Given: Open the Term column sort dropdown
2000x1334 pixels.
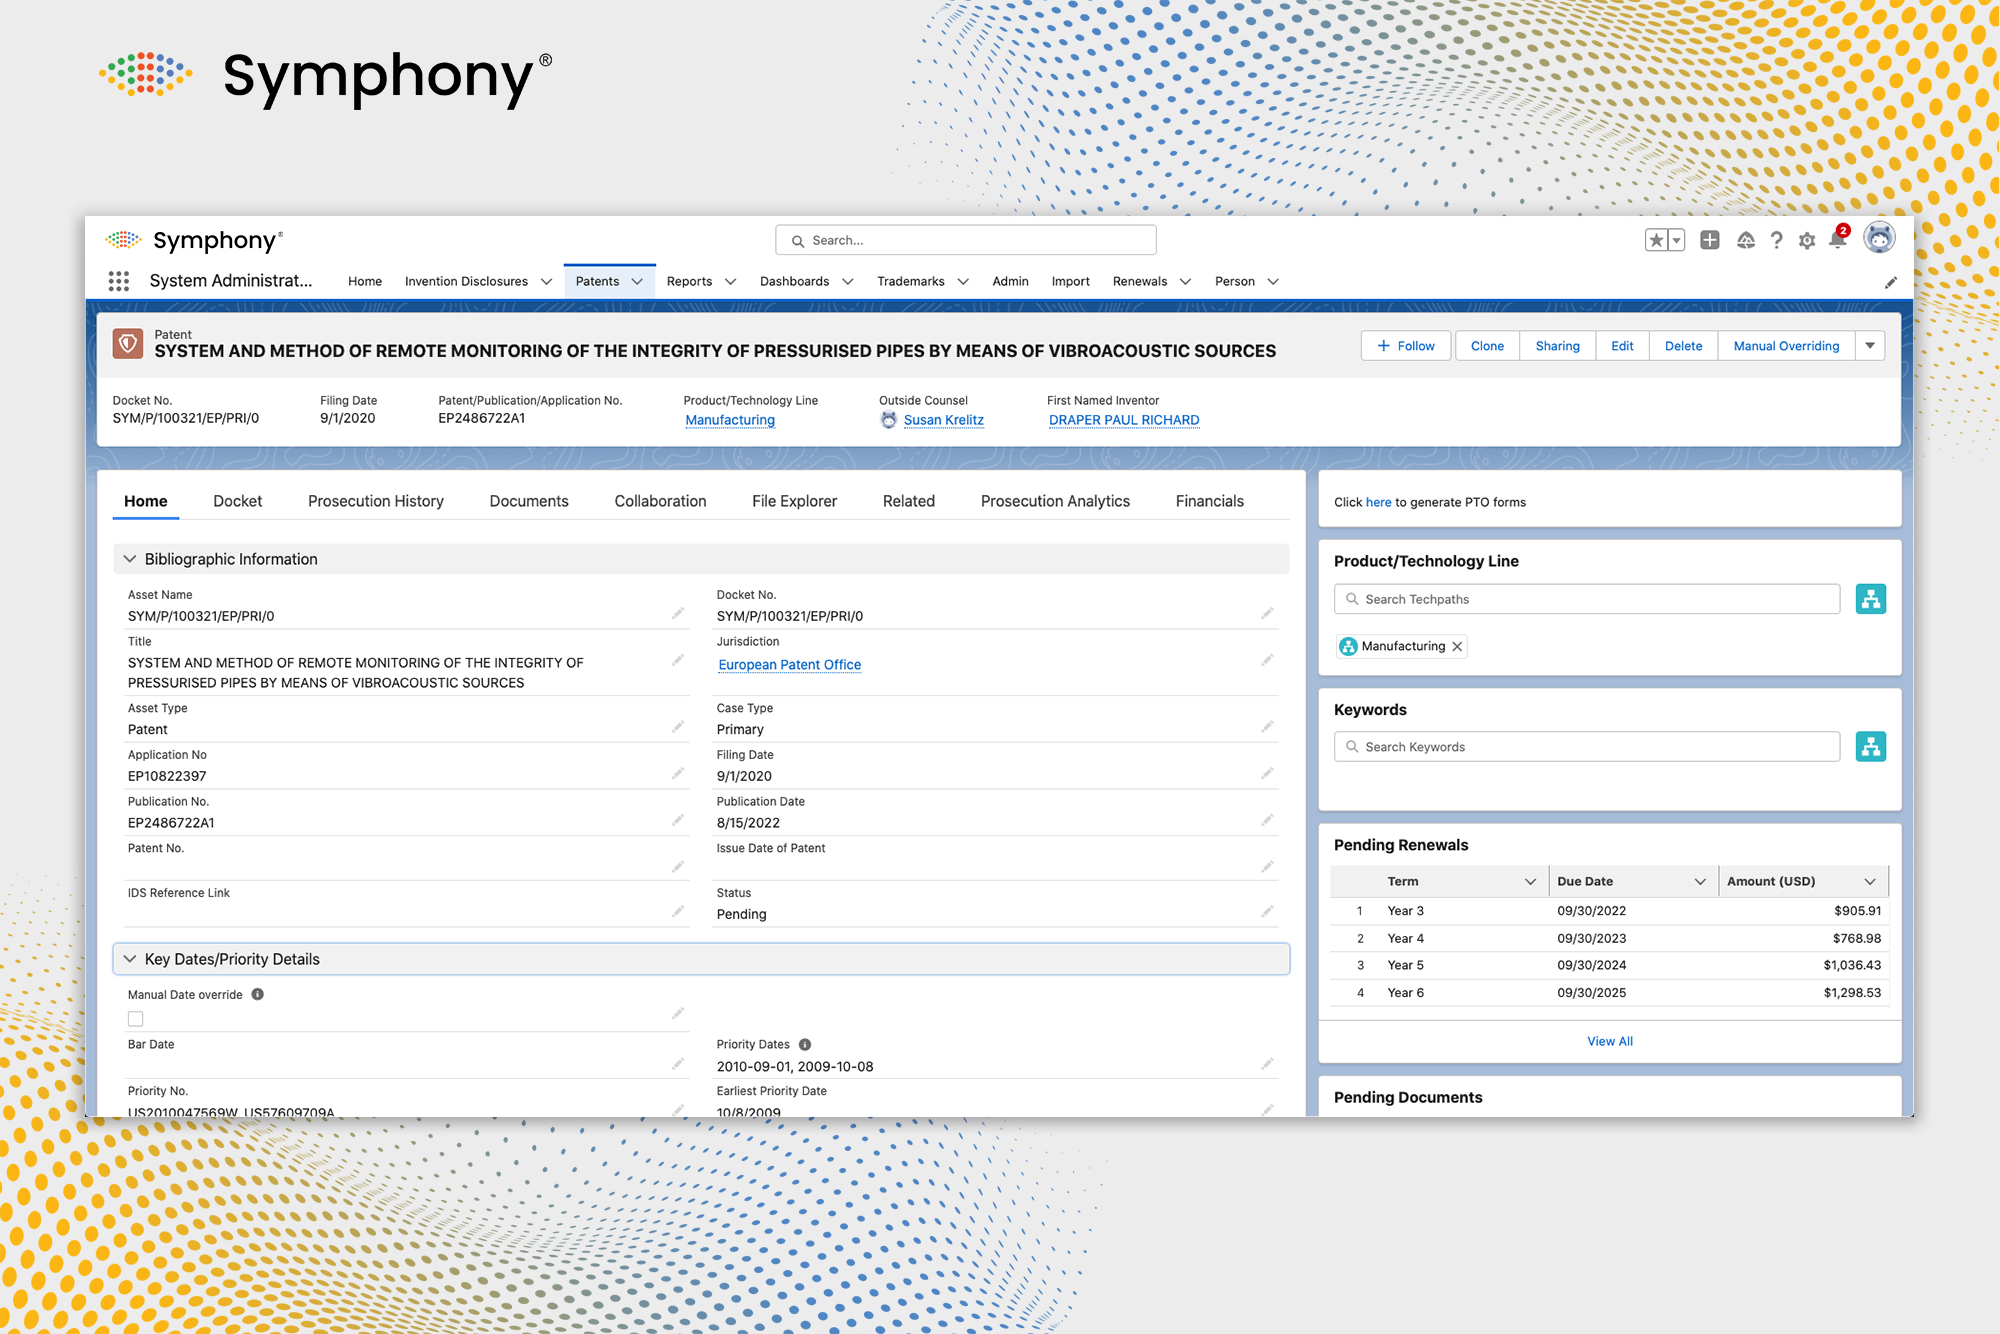Looking at the screenshot, I should coord(1530,881).
